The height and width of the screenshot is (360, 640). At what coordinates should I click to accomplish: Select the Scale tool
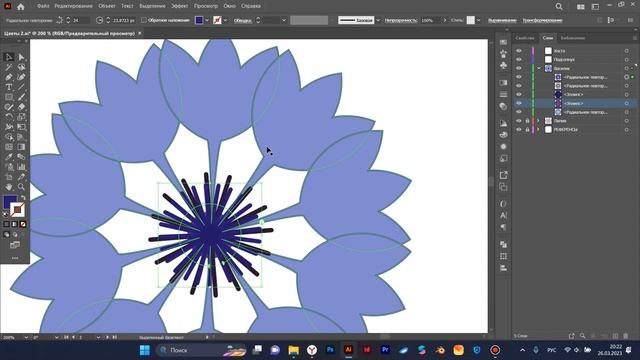[21, 117]
